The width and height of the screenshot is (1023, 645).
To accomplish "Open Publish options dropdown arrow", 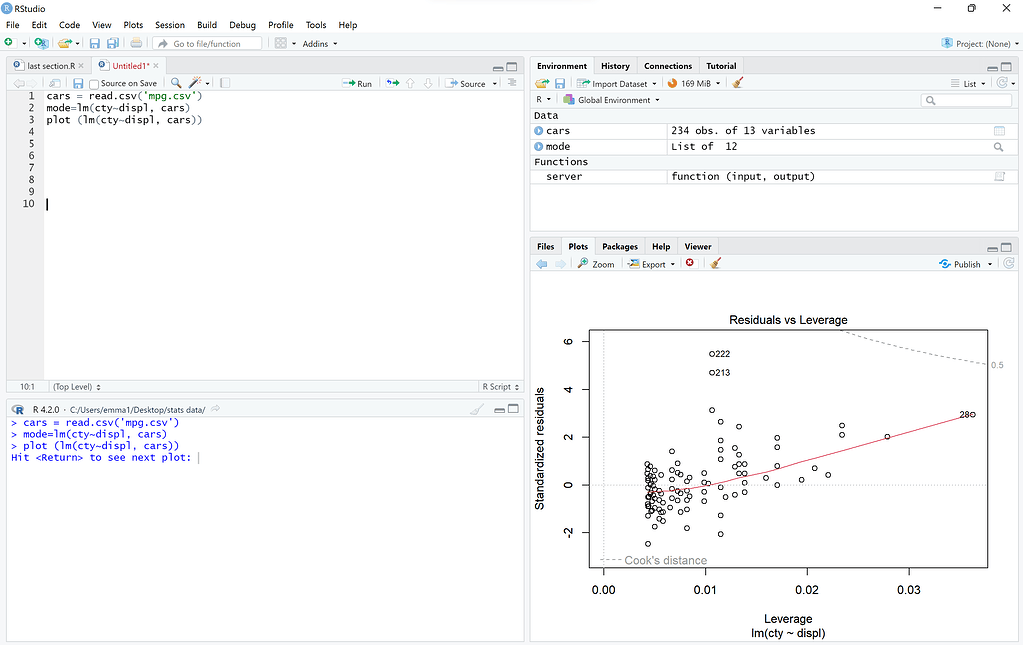I will coord(990,264).
